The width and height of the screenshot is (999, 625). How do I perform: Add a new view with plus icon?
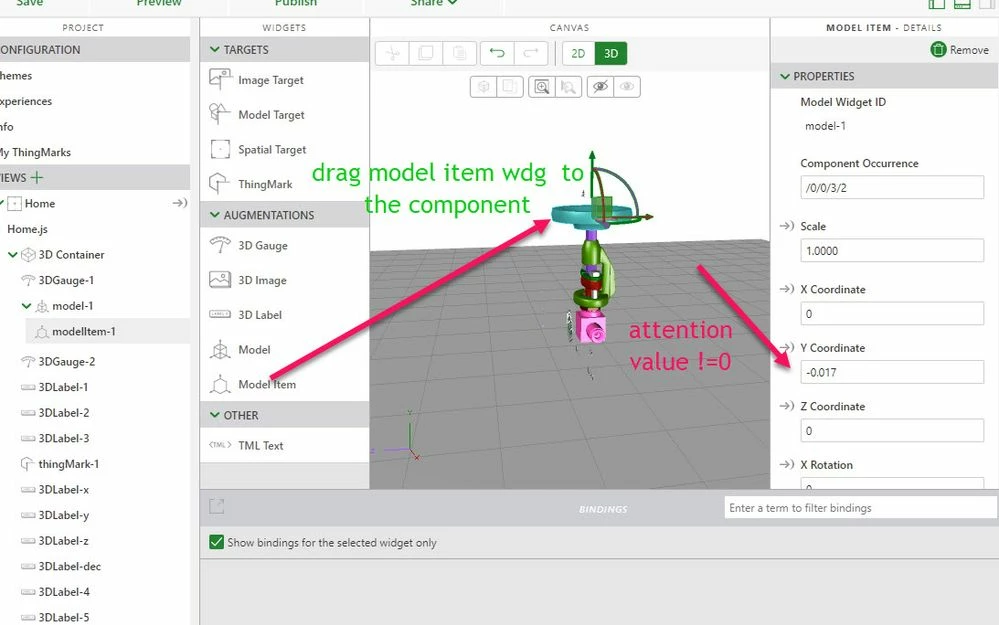37,177
